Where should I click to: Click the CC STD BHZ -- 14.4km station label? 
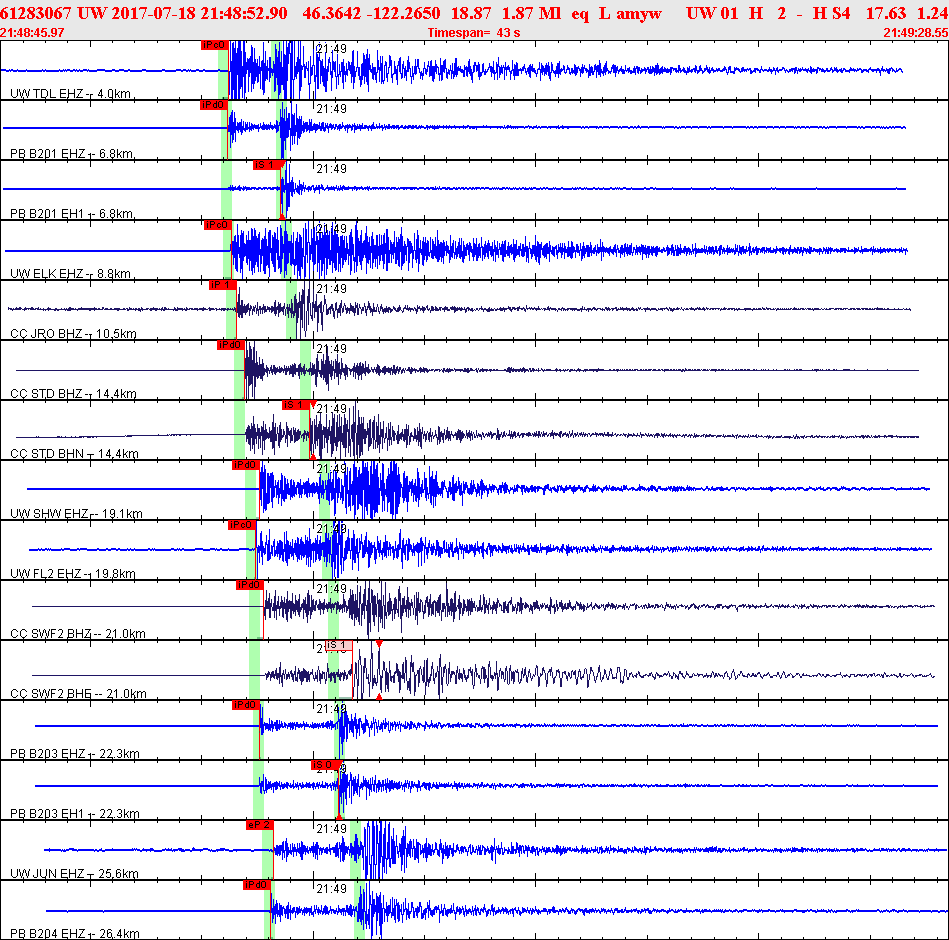click(x=73, y=393)
